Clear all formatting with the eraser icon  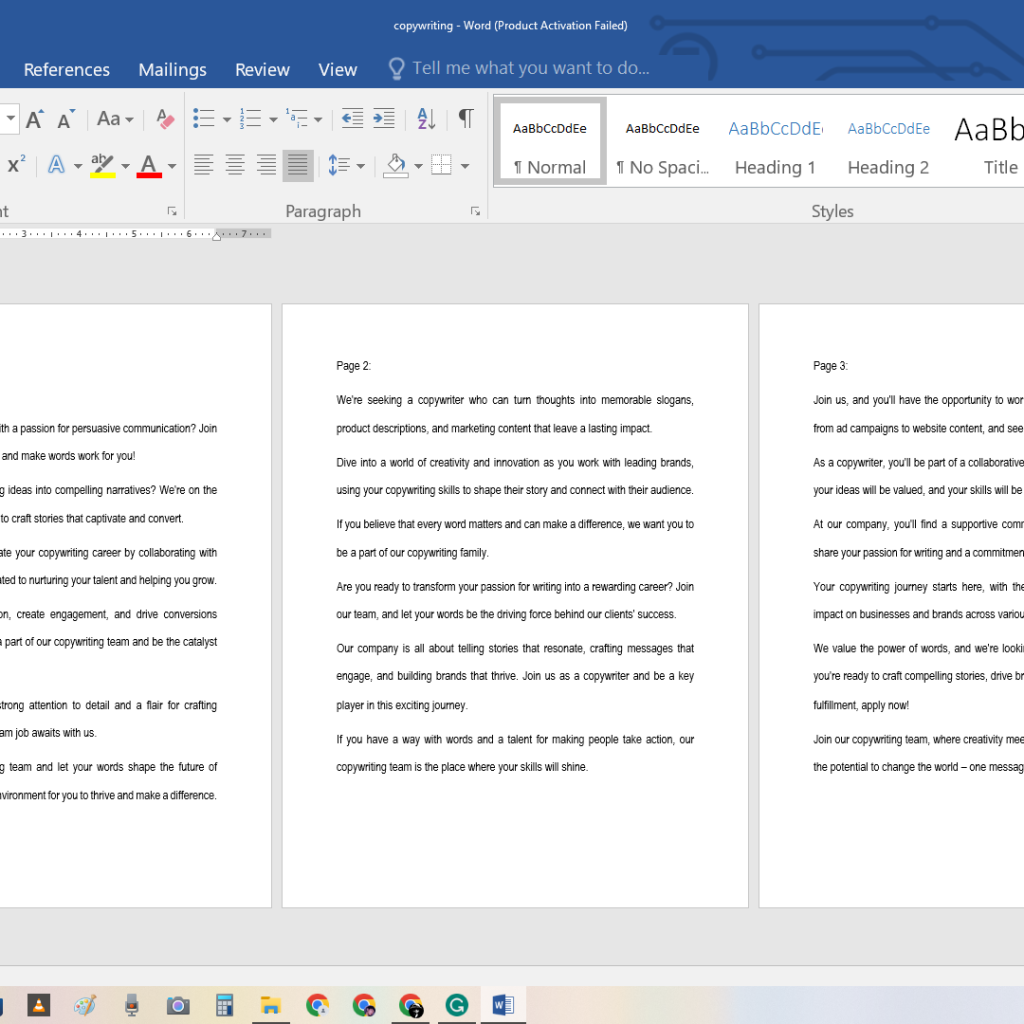pyautogui.click(x=165, y=119)
